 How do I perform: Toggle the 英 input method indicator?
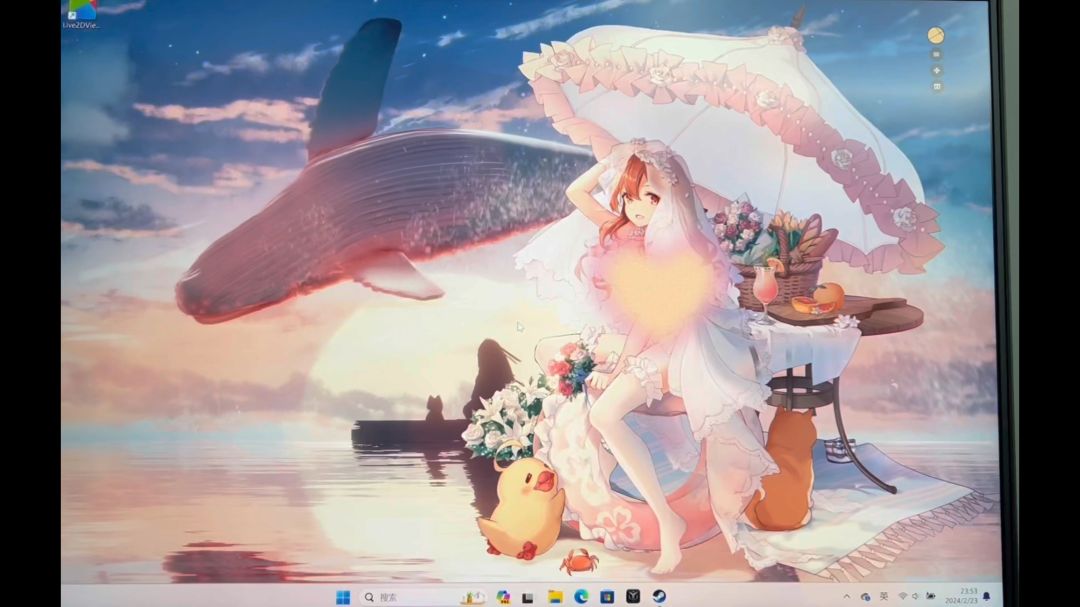click(884, 596)
